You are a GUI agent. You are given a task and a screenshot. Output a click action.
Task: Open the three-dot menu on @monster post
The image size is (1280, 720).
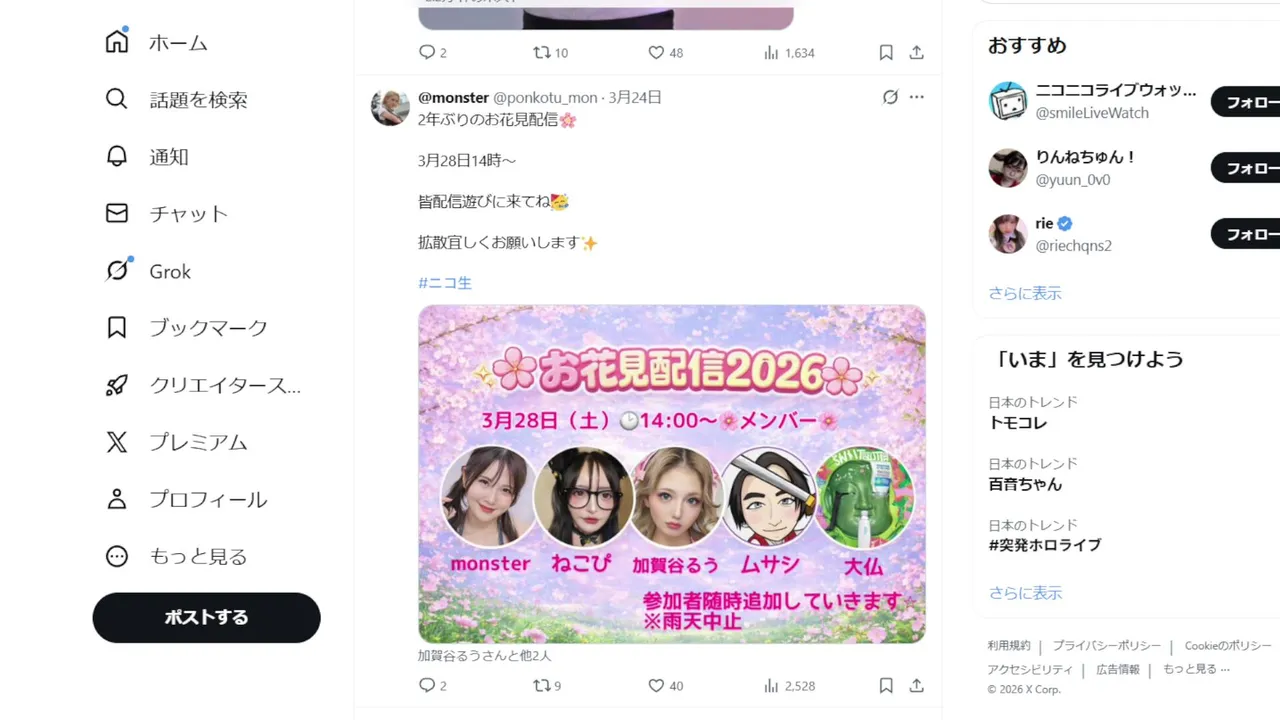tap(917, 97)
